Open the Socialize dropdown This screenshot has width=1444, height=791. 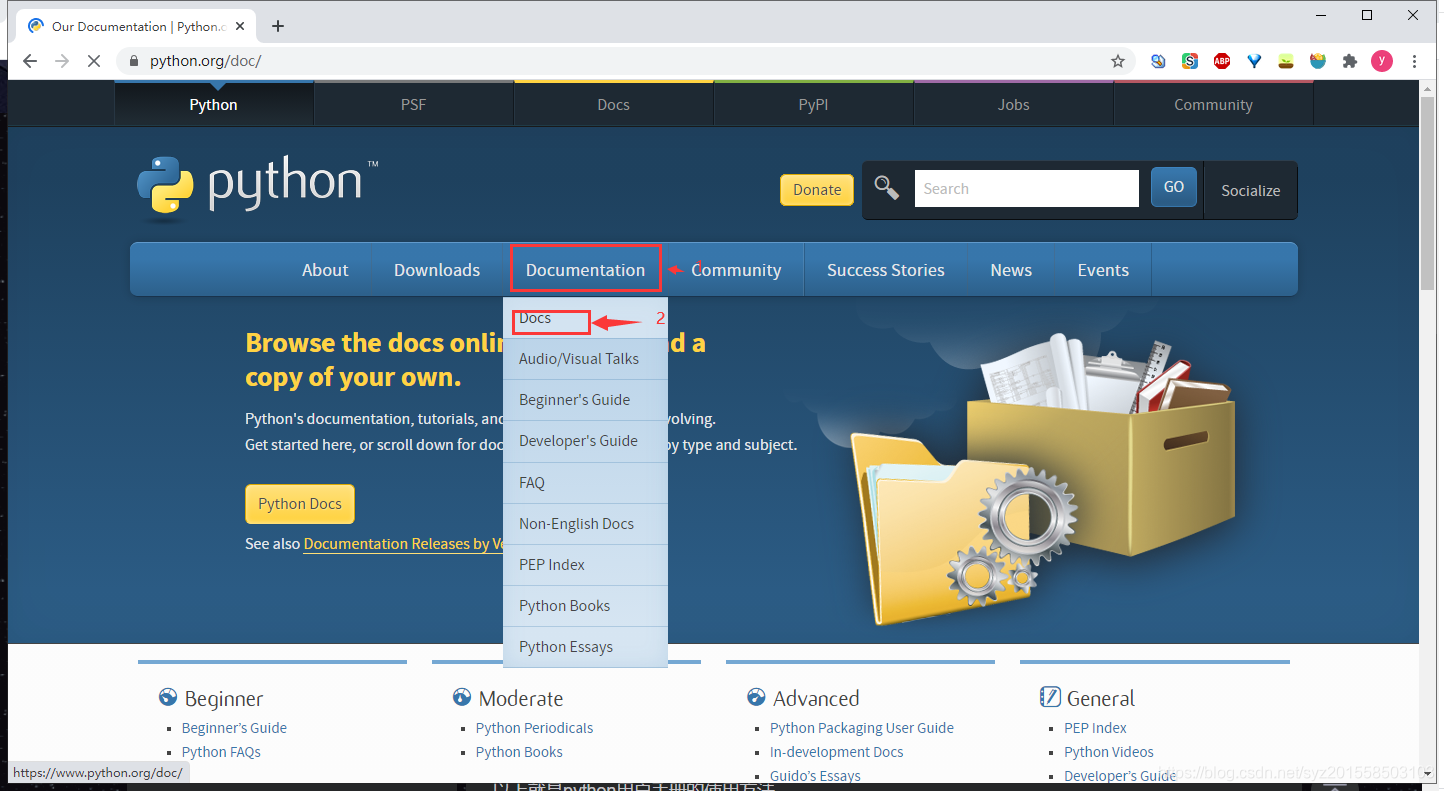pyautogui.click(x=1250, y=190)
